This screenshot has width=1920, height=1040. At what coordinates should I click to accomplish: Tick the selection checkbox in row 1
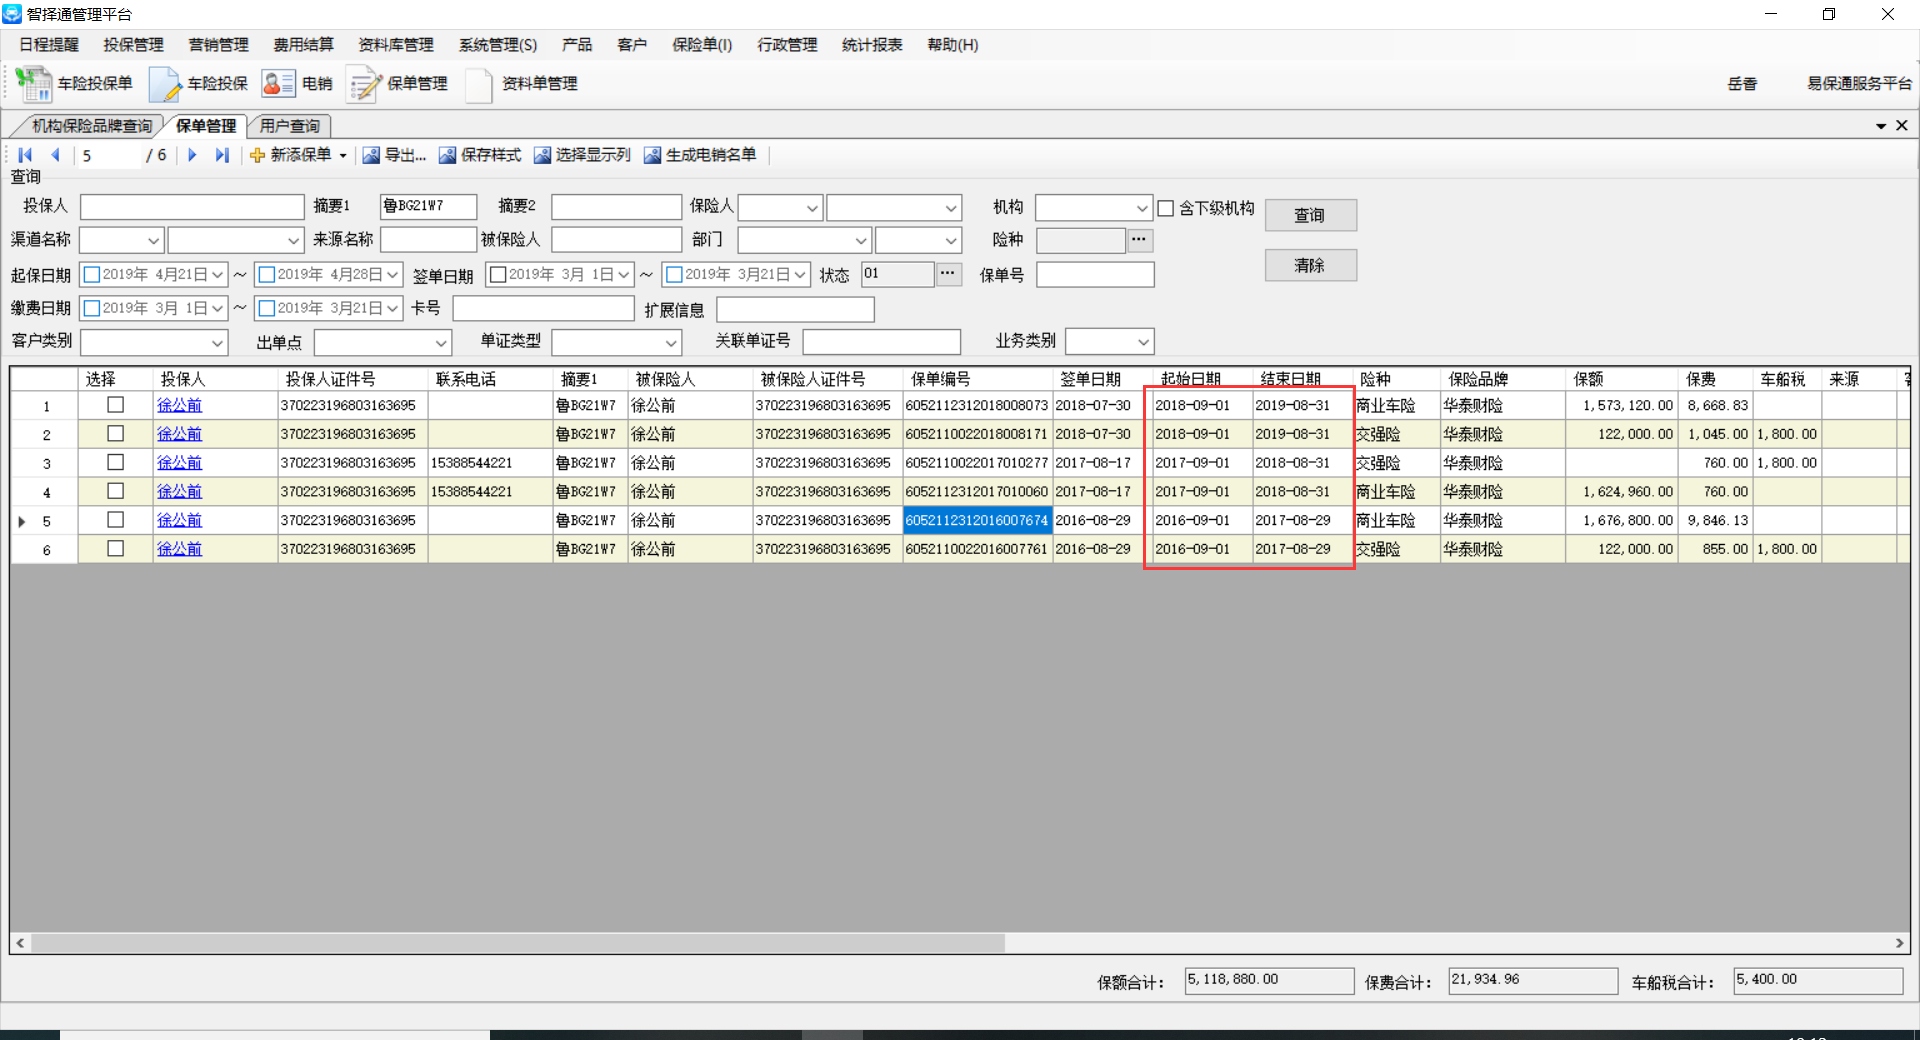click(x=115, y=405)
